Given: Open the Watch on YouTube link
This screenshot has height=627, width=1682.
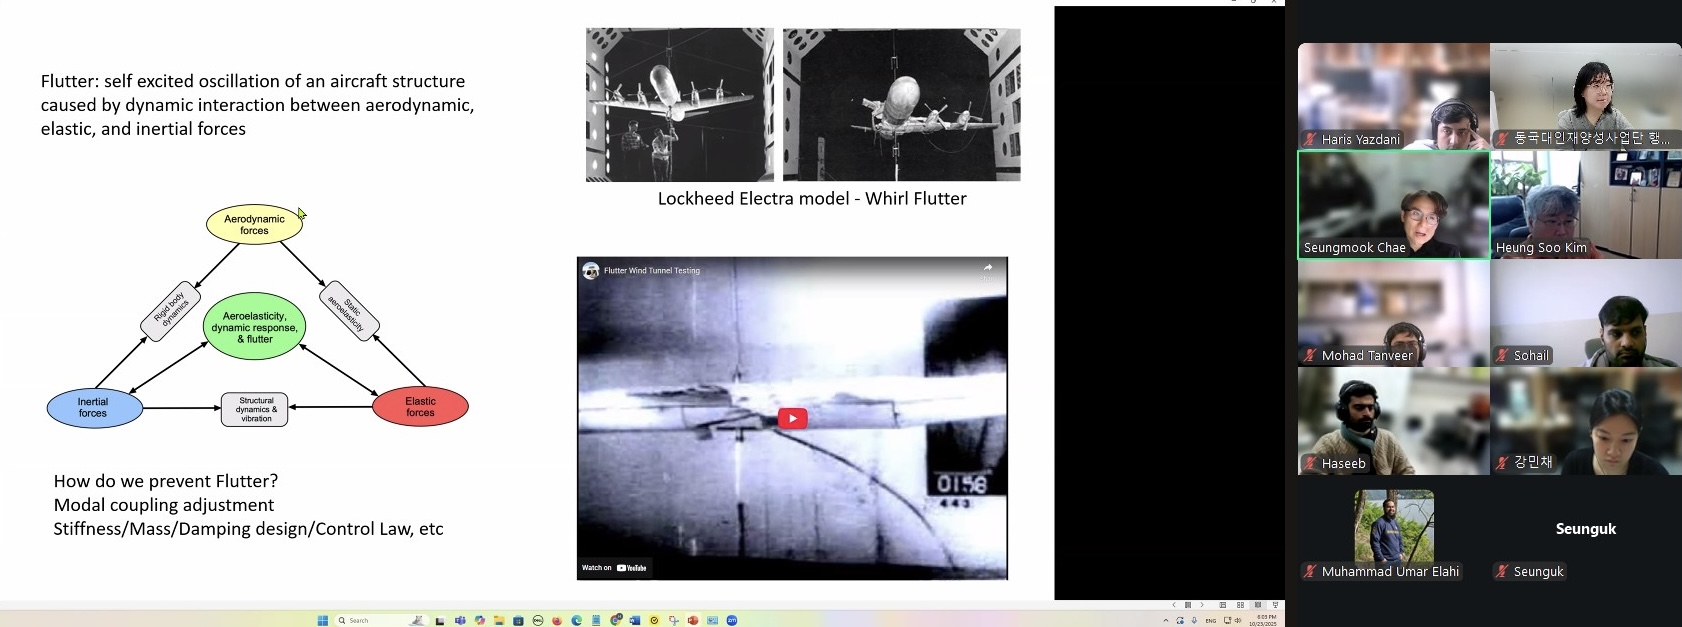Looking at the screenshot, I should point(615,568).
